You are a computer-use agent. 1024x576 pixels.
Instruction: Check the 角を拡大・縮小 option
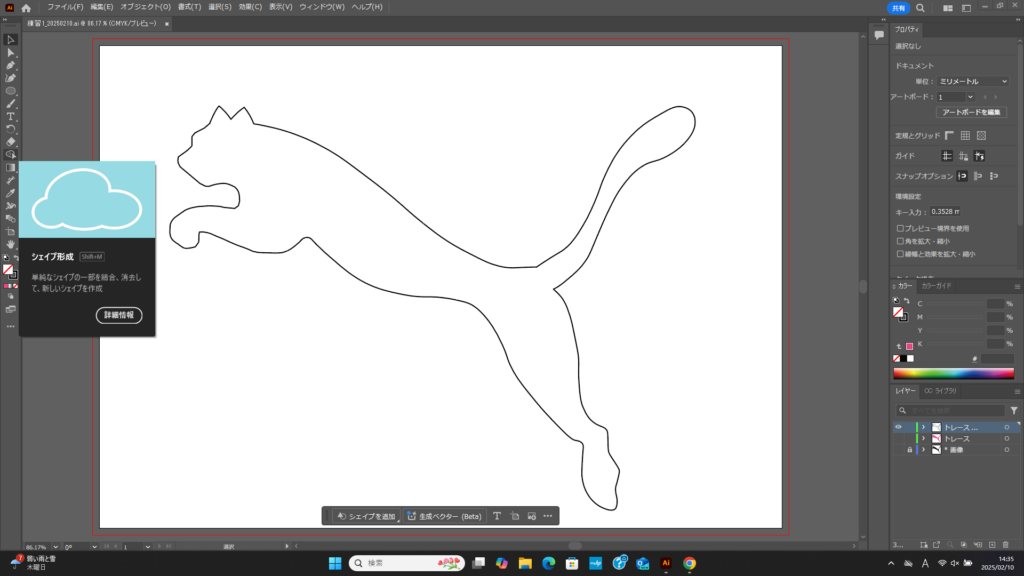coord(900,241)
